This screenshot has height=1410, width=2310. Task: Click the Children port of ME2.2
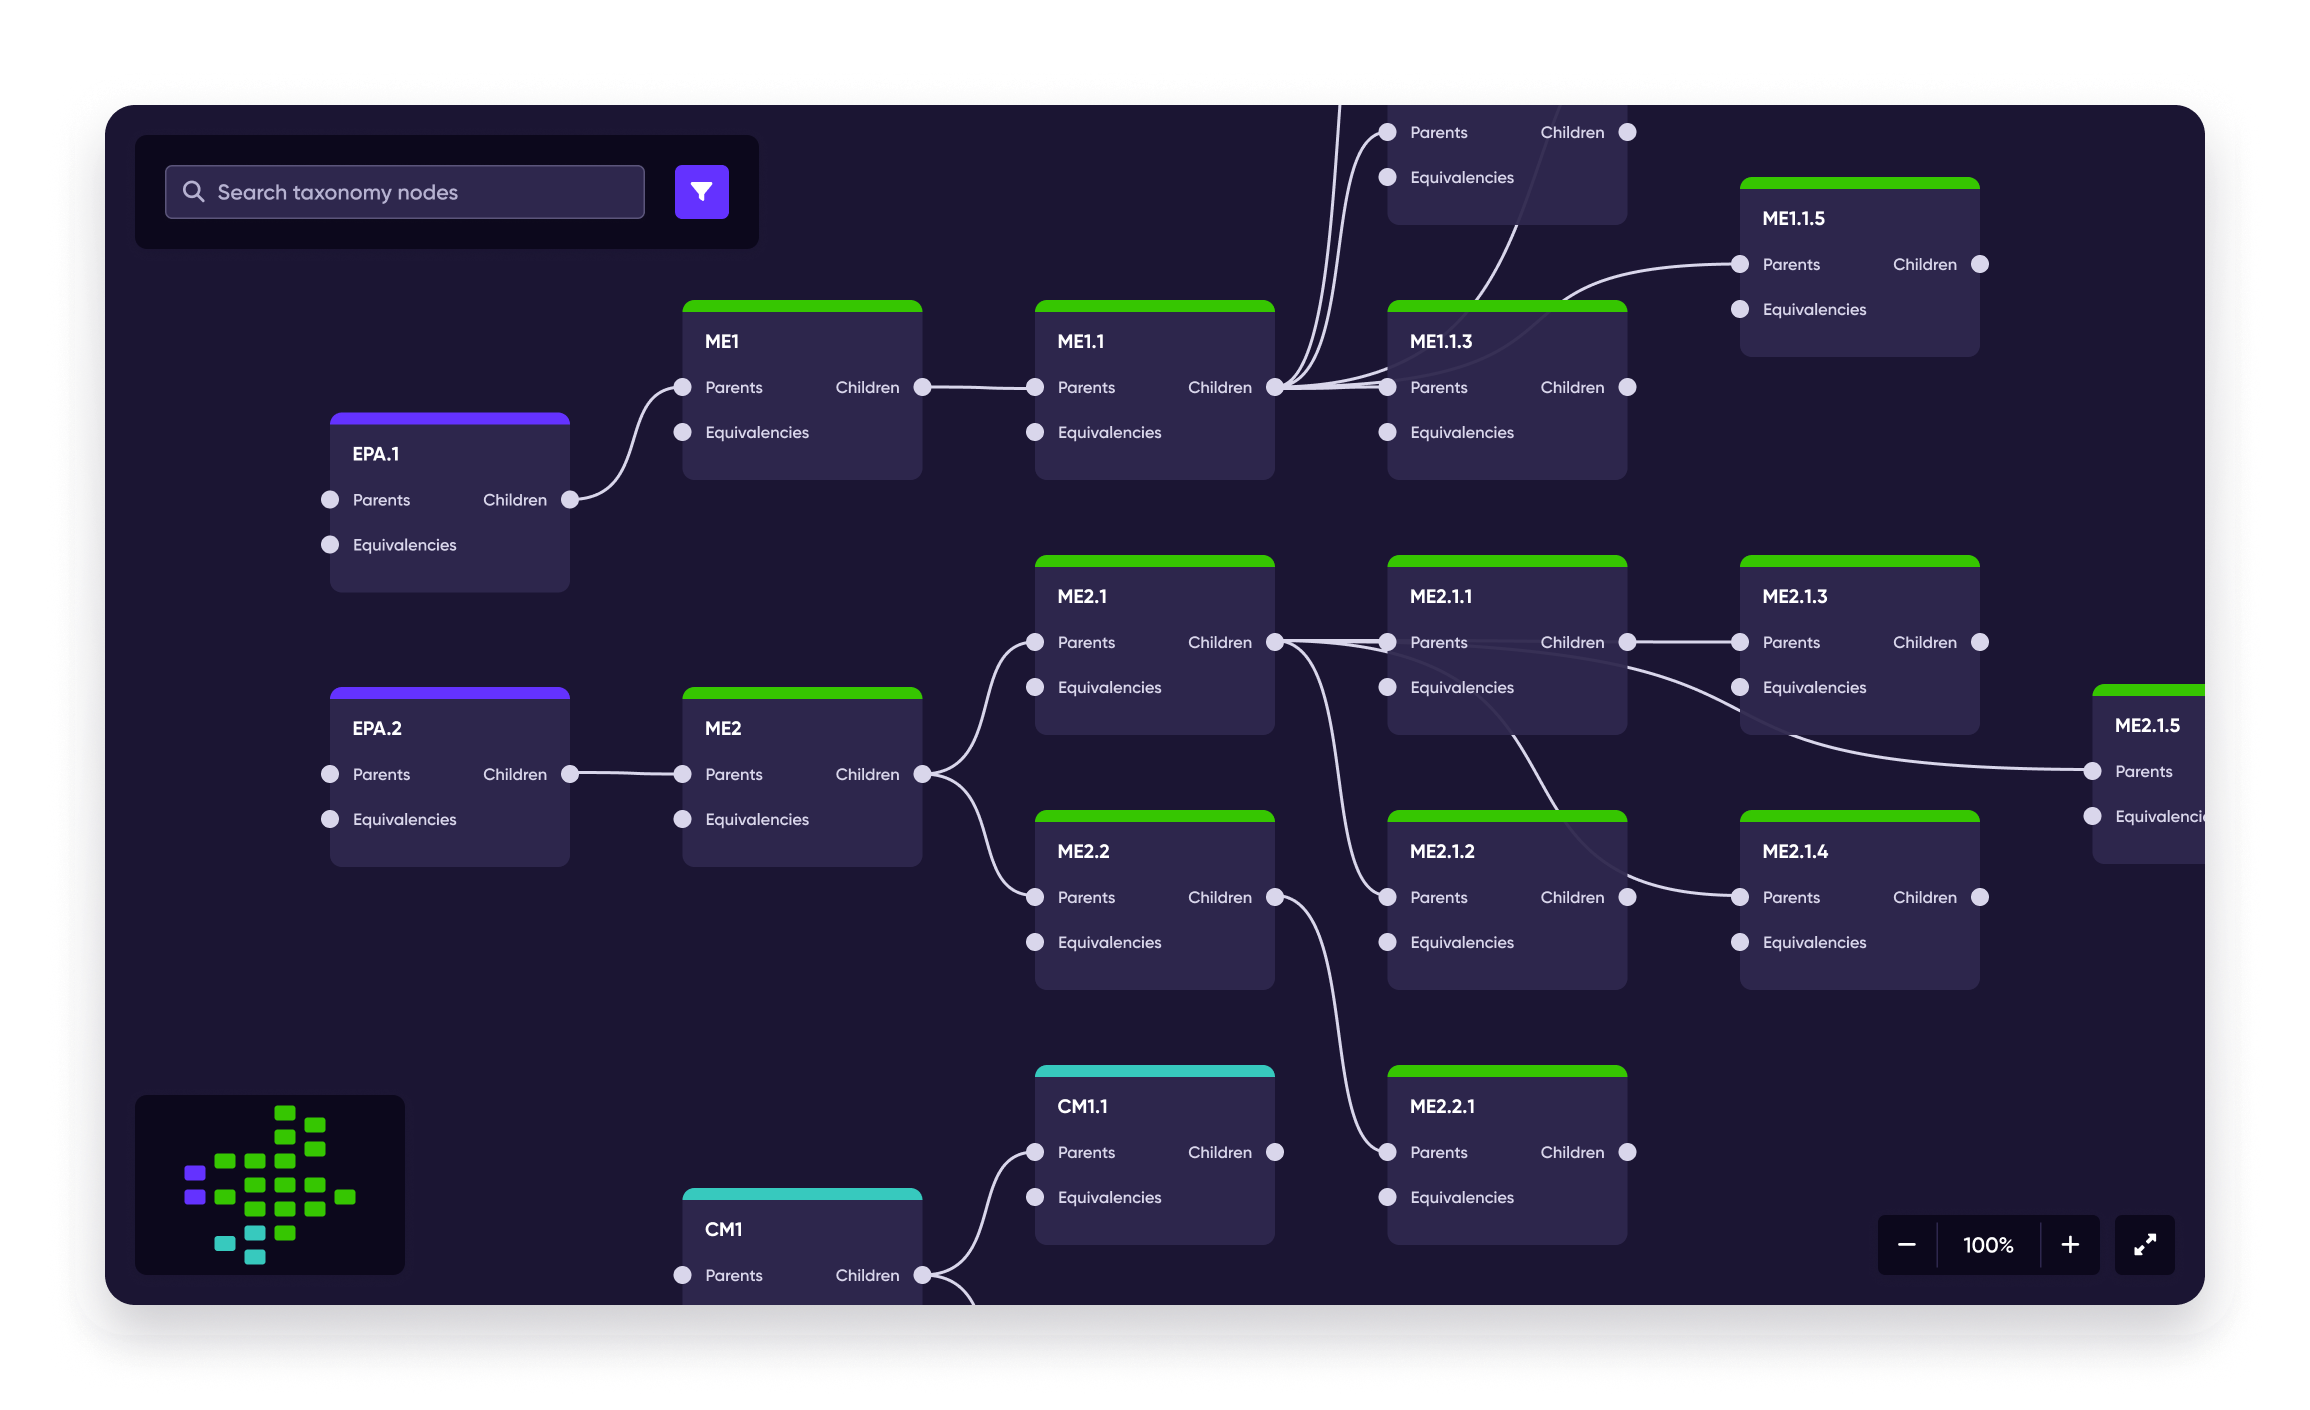pyautogui.click(x=1275, y=897)
